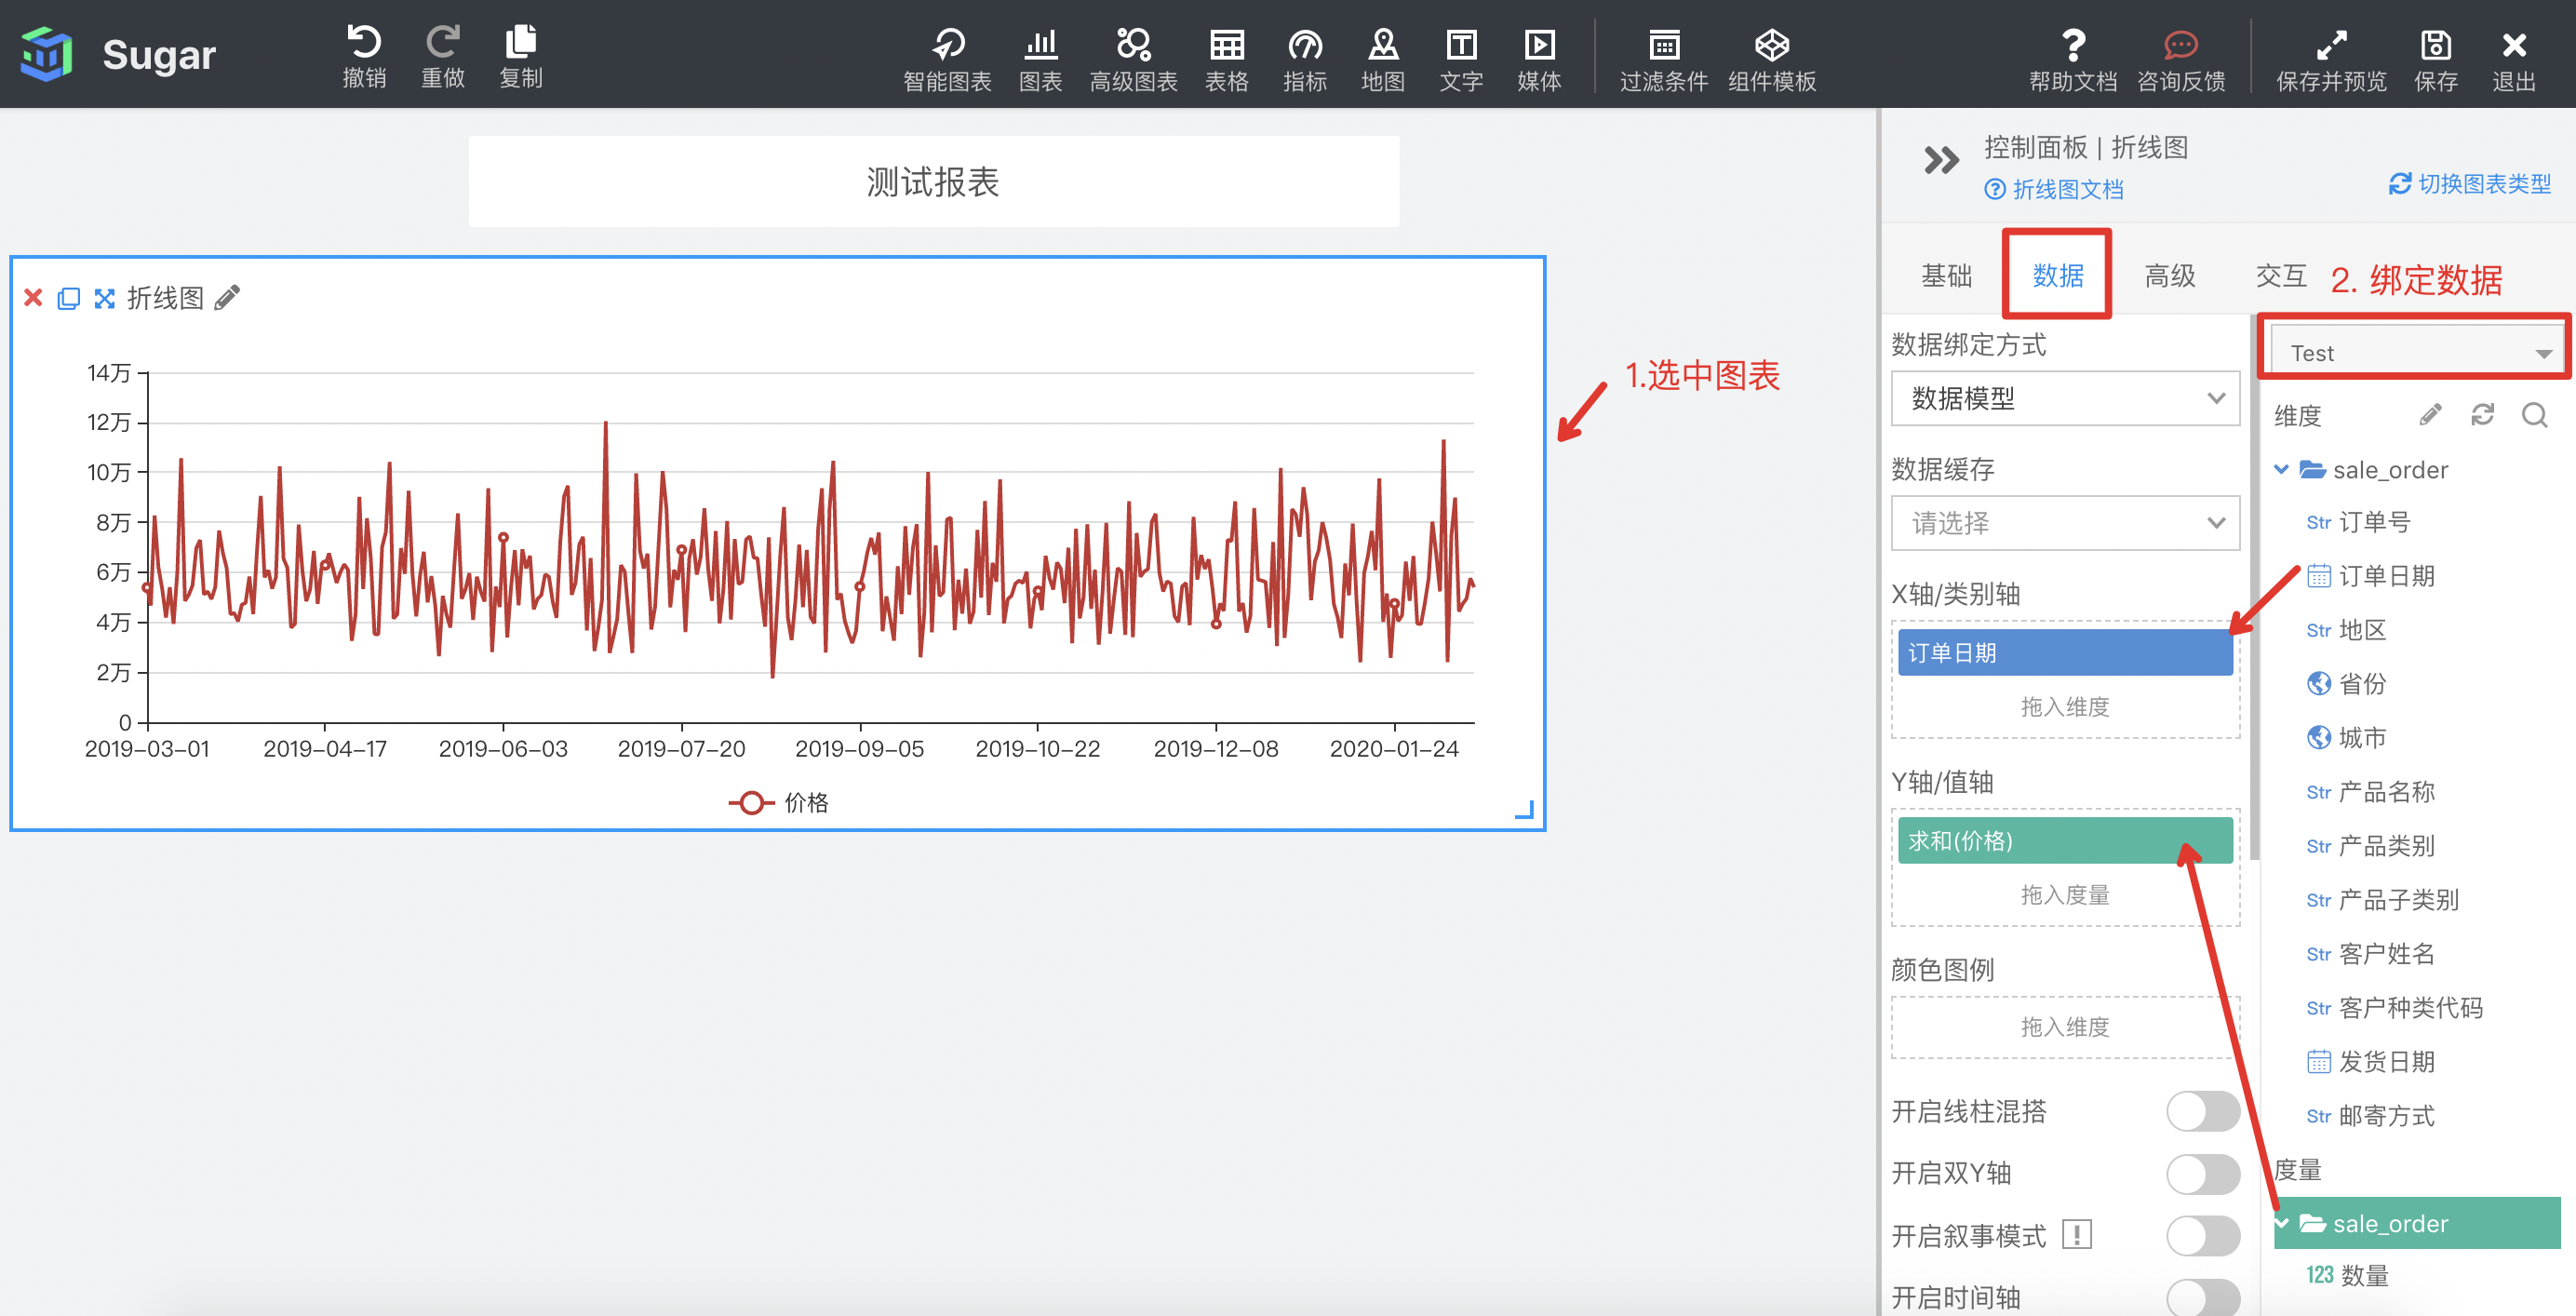
Task: Select the 产品子类别 dimension
Action: coord(2382,900)
